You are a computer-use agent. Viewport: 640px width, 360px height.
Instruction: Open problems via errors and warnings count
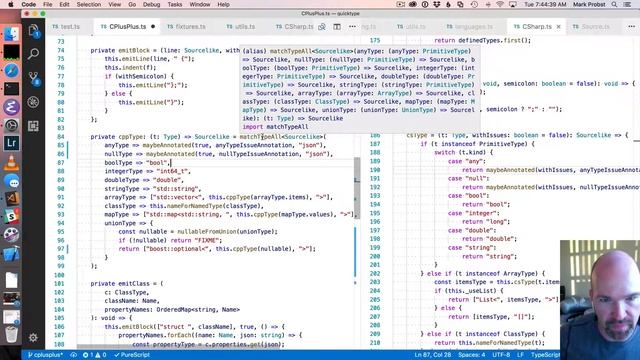click(94, 355)
